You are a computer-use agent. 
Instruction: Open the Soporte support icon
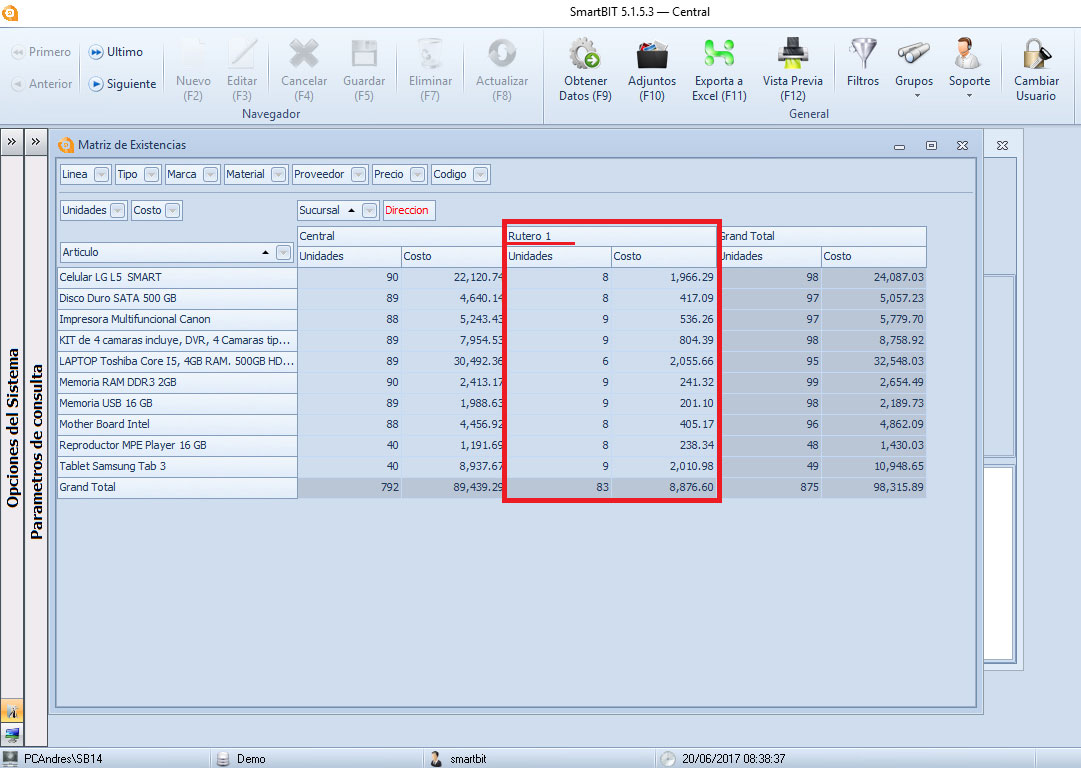point(969,54)
